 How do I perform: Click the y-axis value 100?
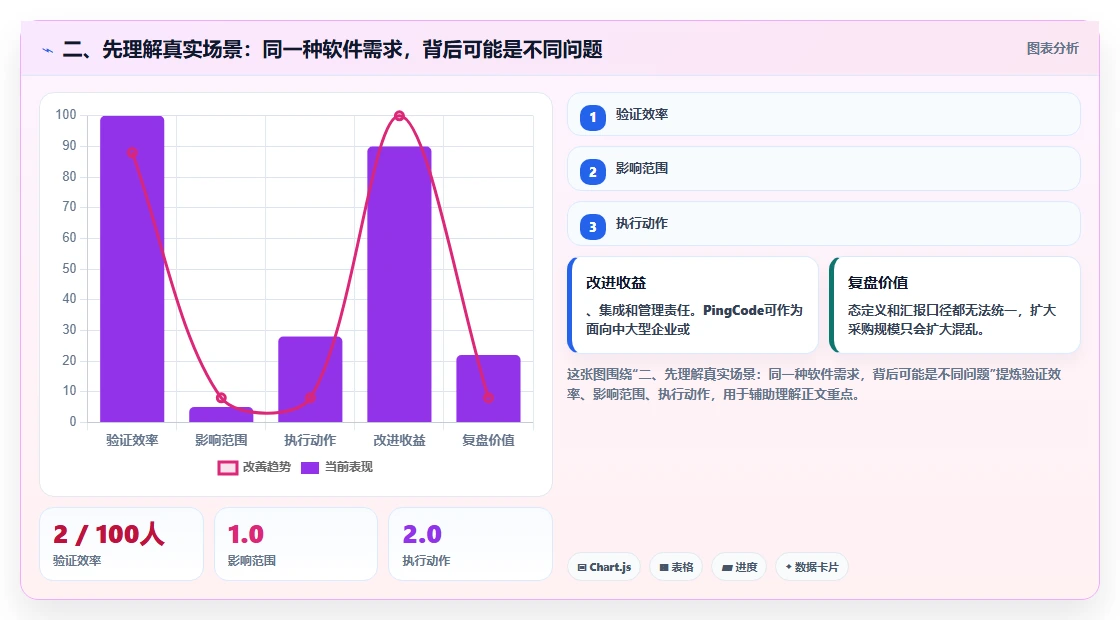66,115
